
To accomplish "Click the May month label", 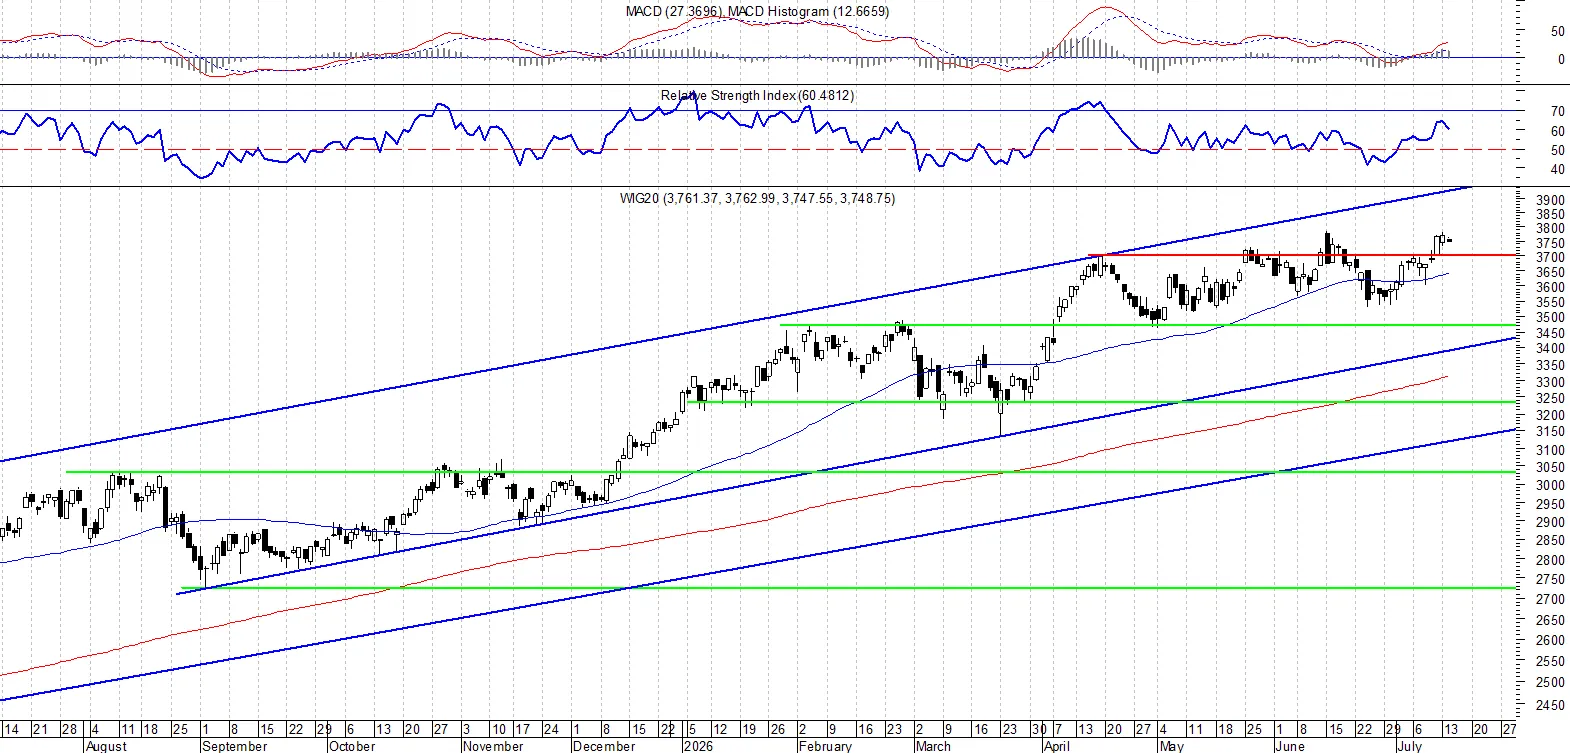I will 1171,746.
